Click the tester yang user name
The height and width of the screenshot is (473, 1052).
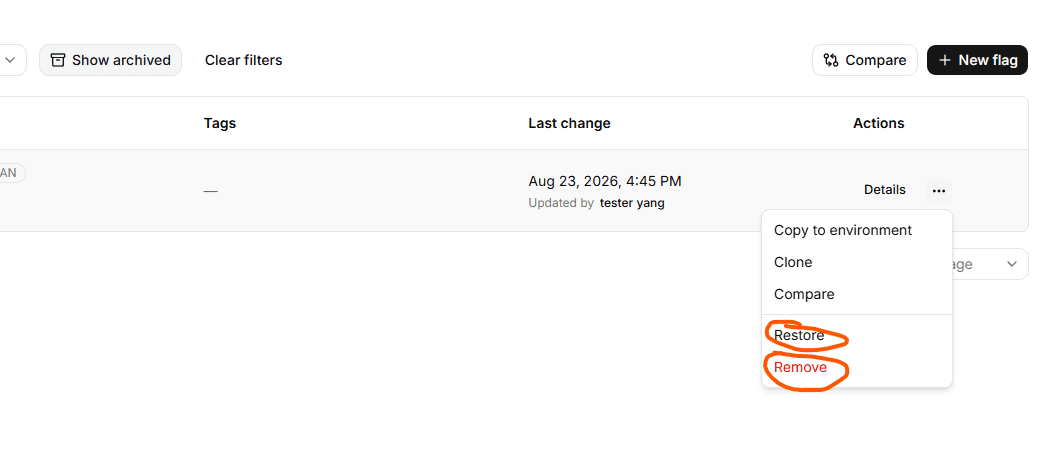(632, 203)
